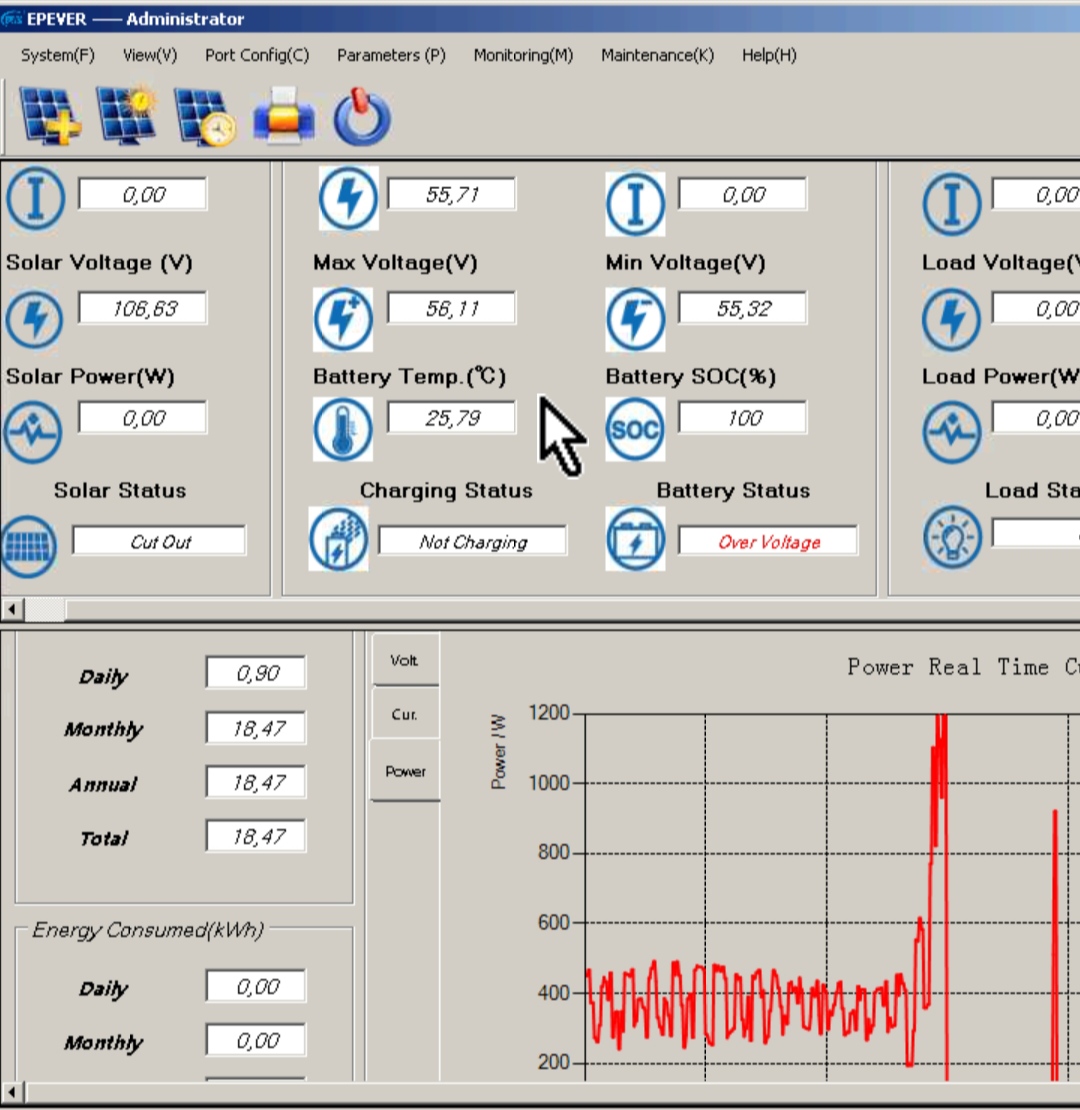1080x1110 pixels.
Task: Click the Charging Status battery icon
Action: point(338,539)
